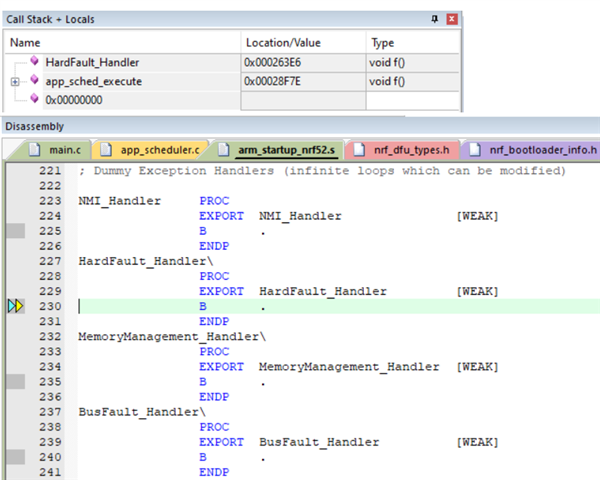Expand the app_sched_execute tree node
Image resolution: width=600 pixels, height=480 pixels.
(15, 81)
